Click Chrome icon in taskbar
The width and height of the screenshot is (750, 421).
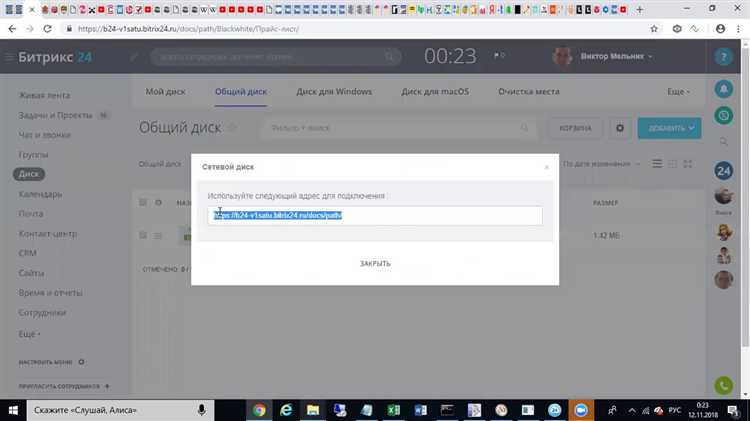coord(259,410)
